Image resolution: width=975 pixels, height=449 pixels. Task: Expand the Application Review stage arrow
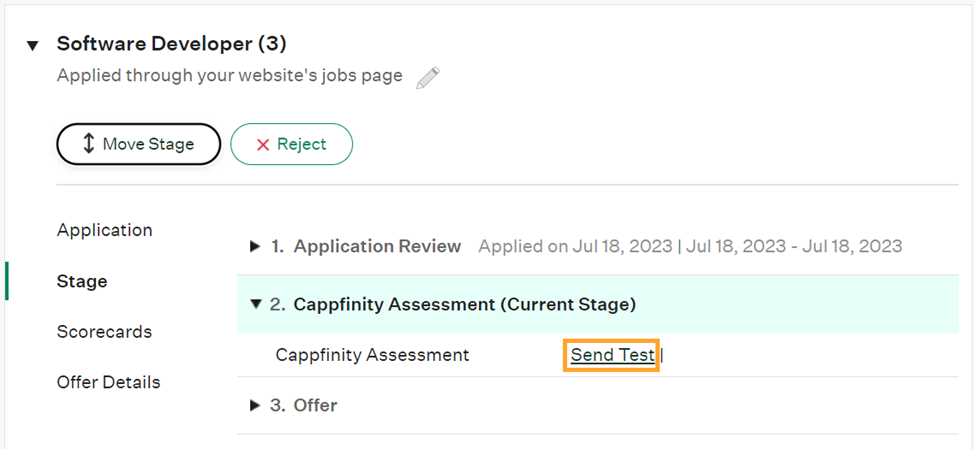click(x=254, y=247)
